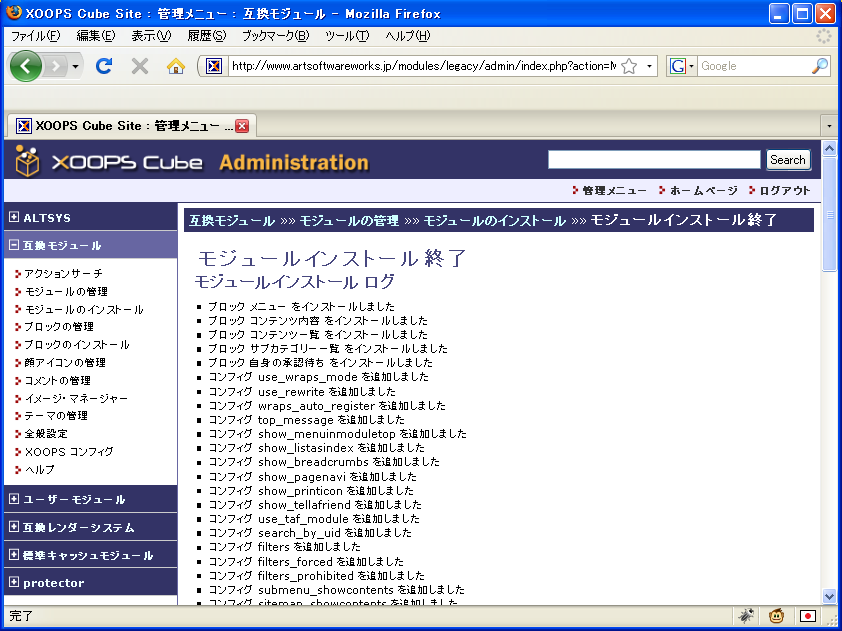
Task: Click the Firefox Google search field
Action: tap(754, 66)
